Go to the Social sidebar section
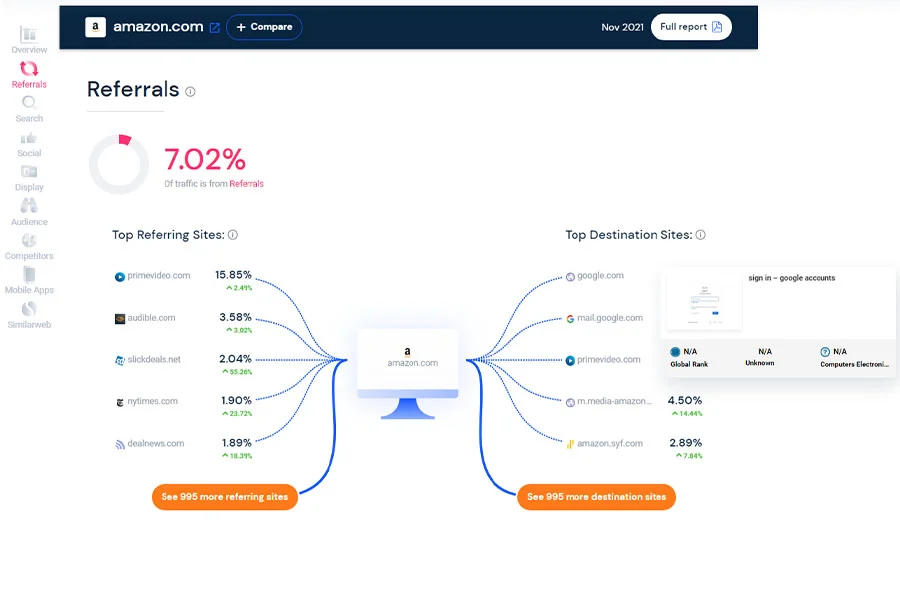900x600 pixels. click(29, 144)
